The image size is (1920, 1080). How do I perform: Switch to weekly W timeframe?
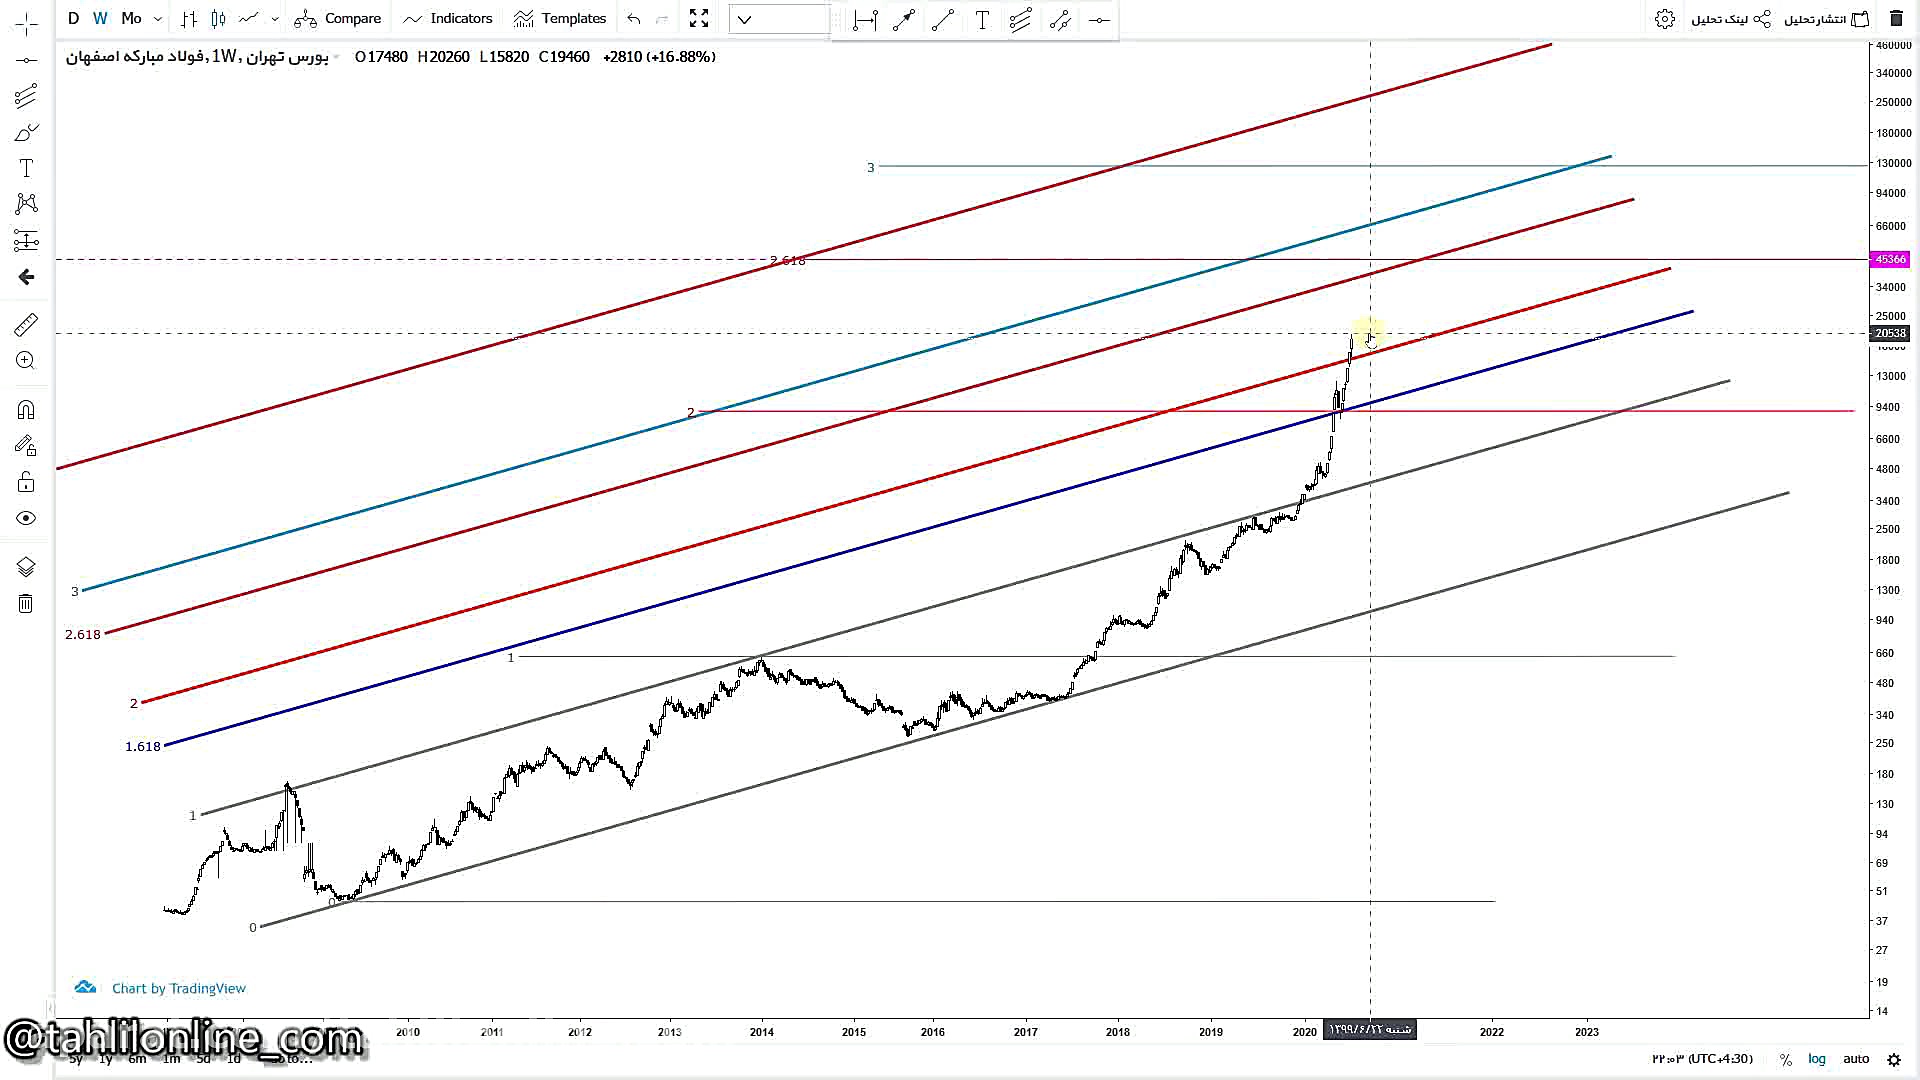click(x=100, y=19)
